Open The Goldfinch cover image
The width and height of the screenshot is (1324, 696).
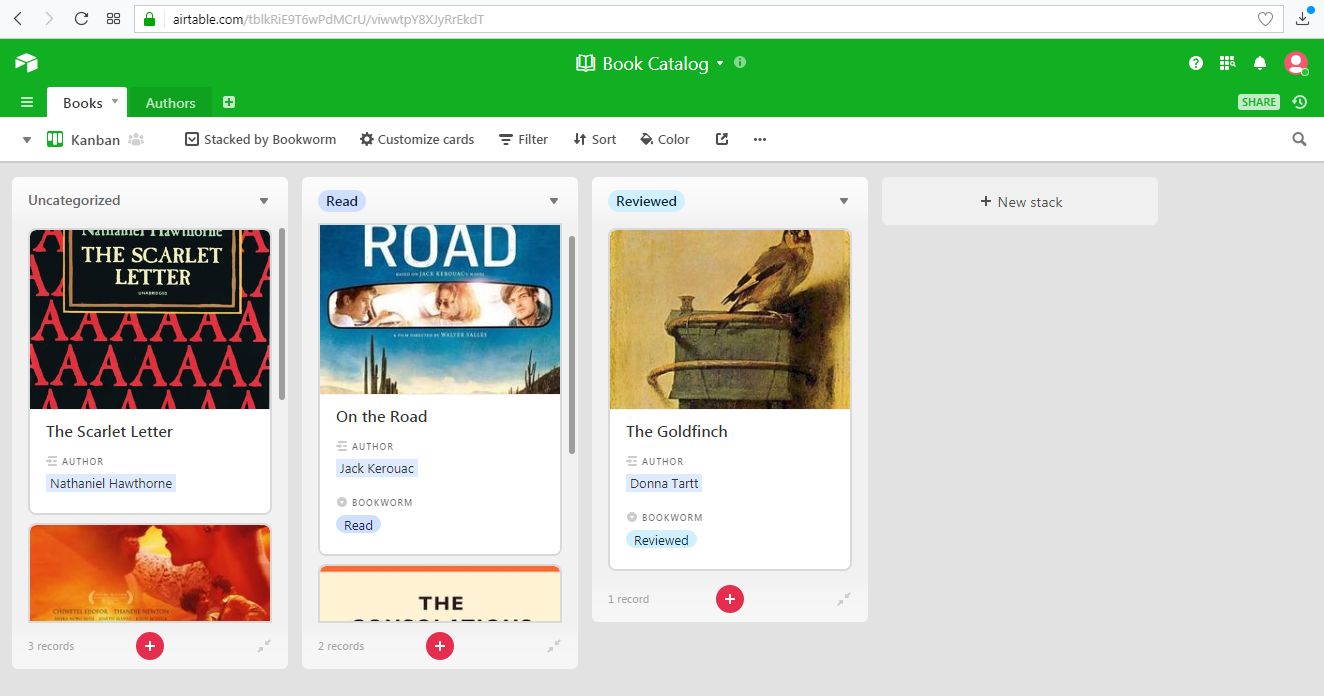click(x=730, y=319)
